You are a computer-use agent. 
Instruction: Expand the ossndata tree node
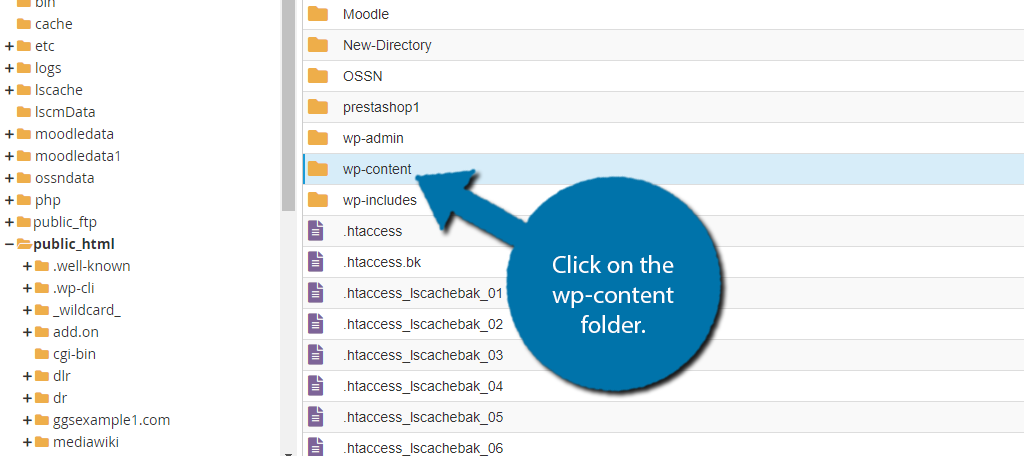click(x=9, y=178)
